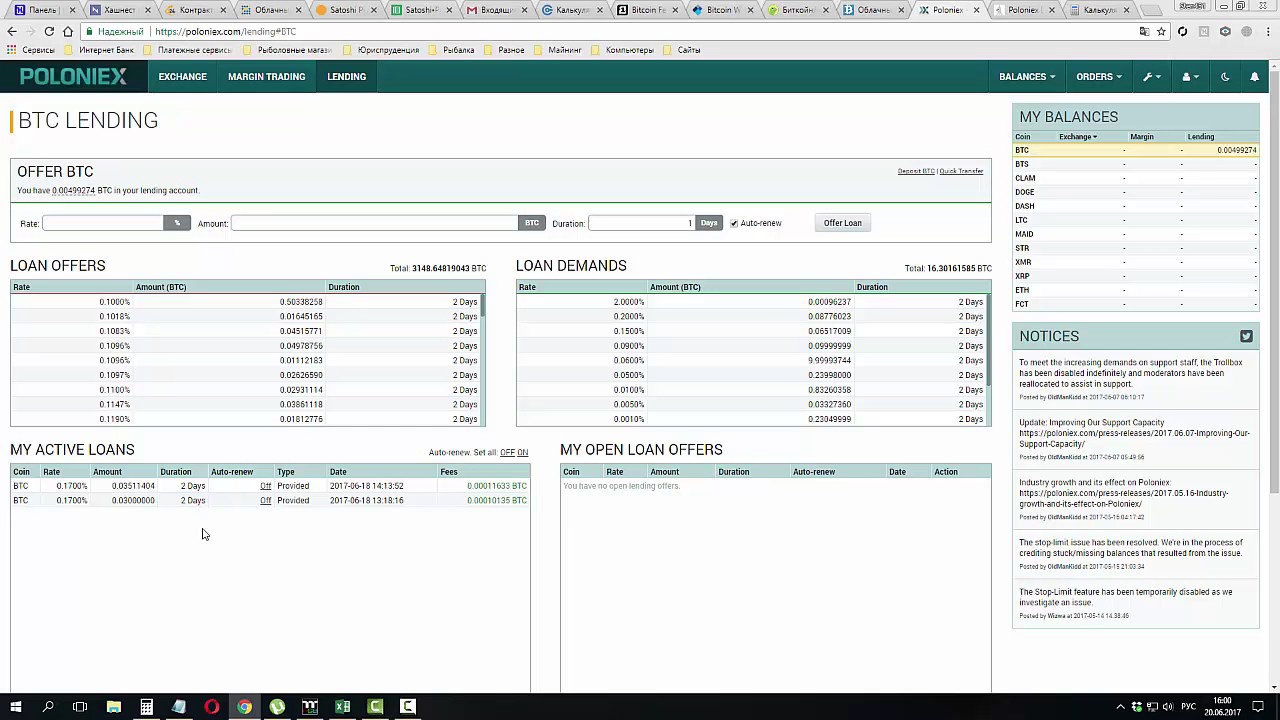Open notifications bell
The image size is (1280, 720).
[x=1254, y=77]
